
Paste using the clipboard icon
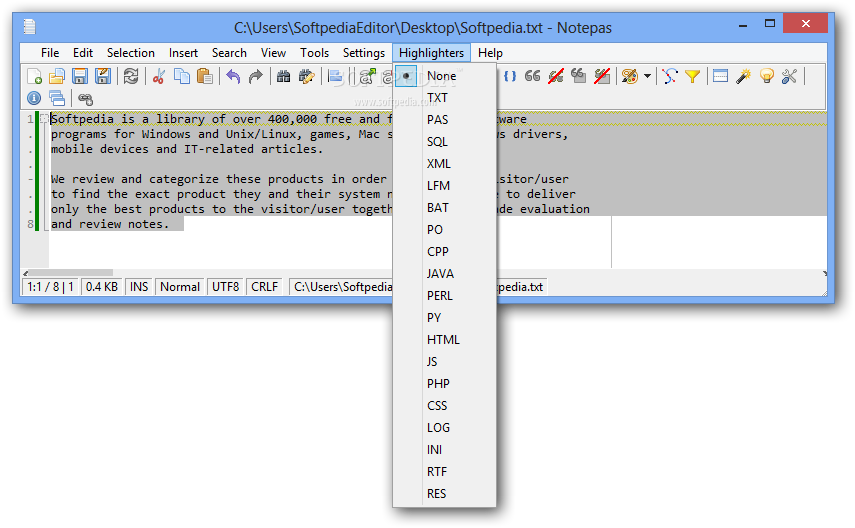click(204, 76)
